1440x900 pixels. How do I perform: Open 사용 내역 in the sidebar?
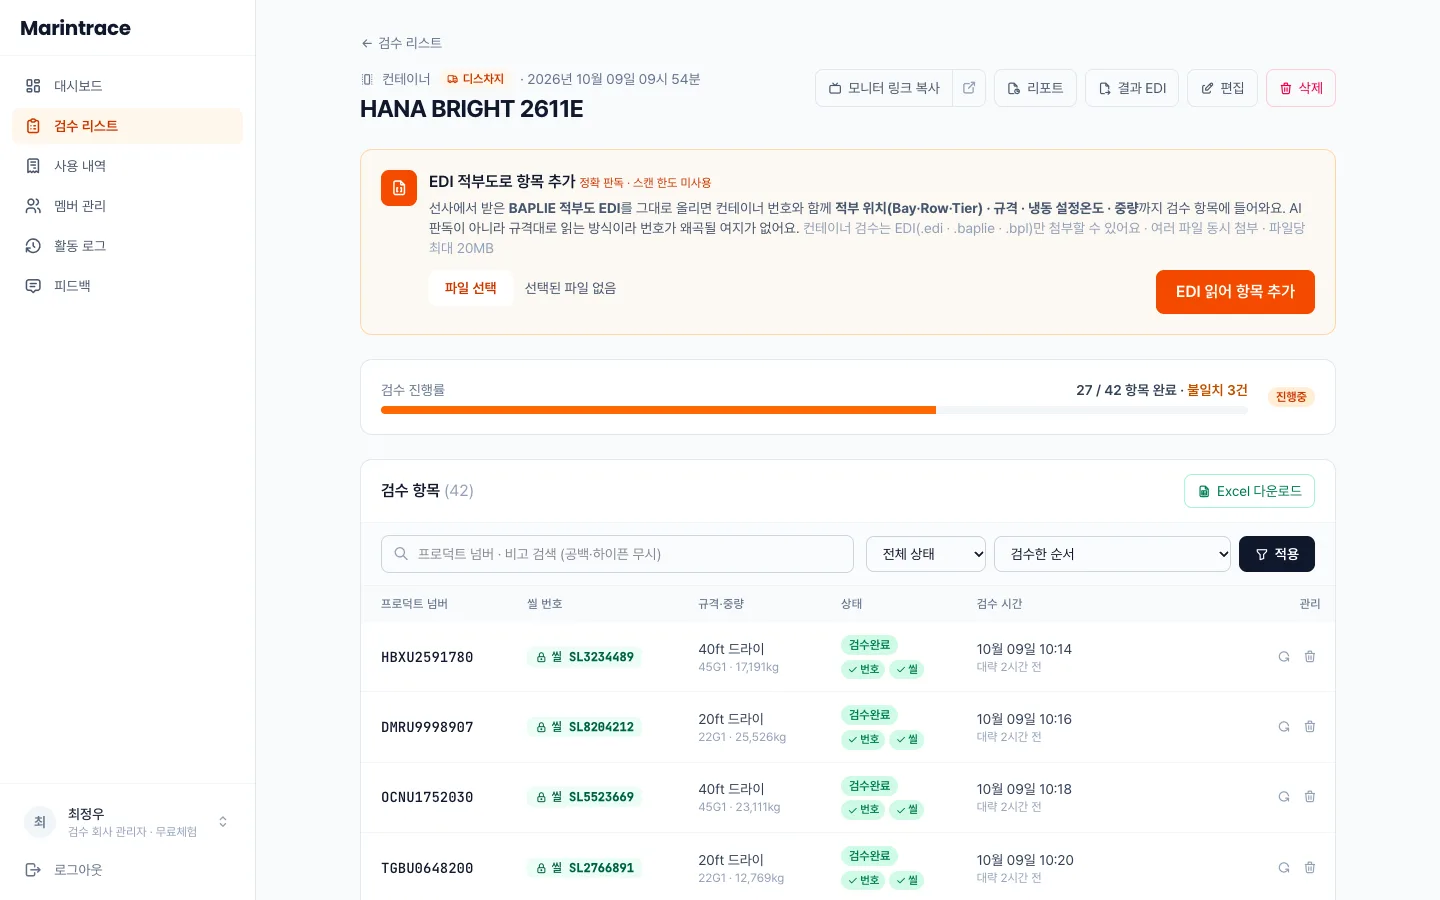tap(127, 166)
